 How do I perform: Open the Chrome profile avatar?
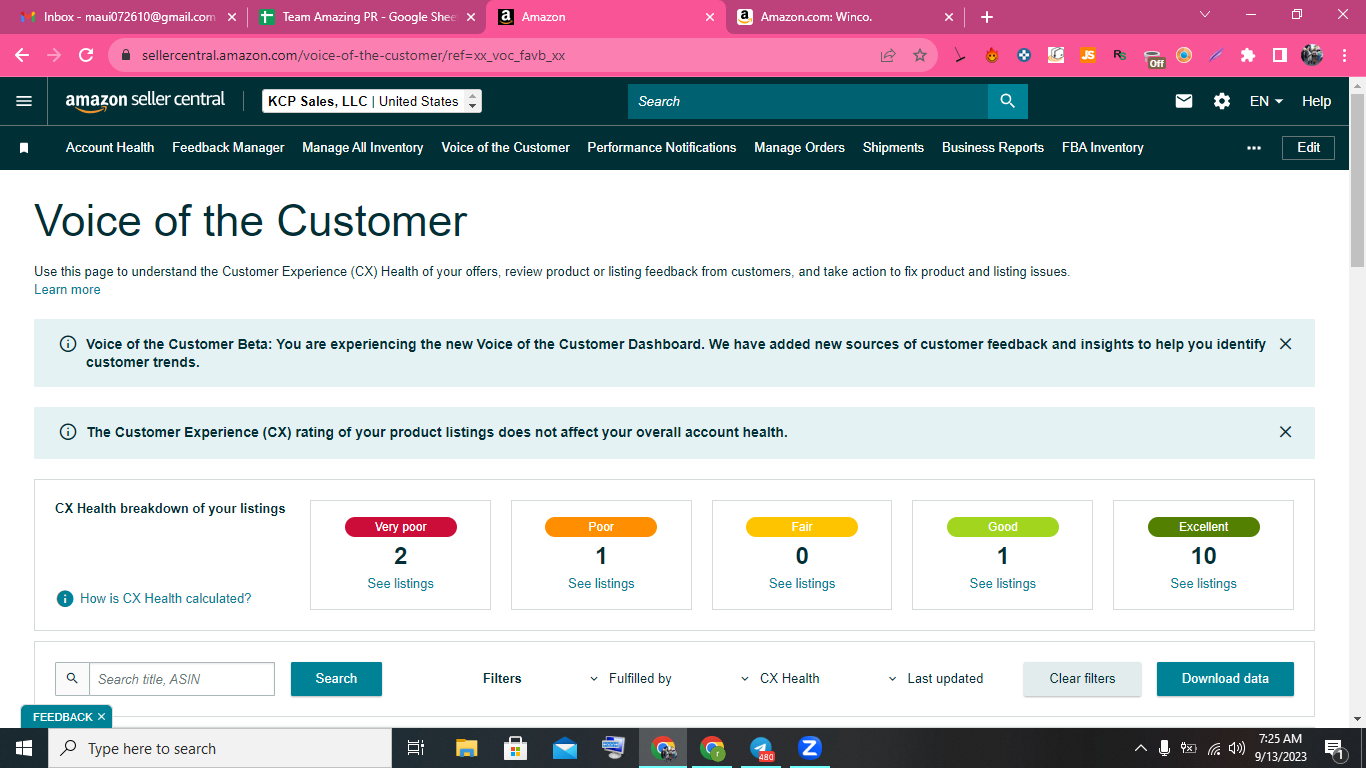pos(1312,56)
